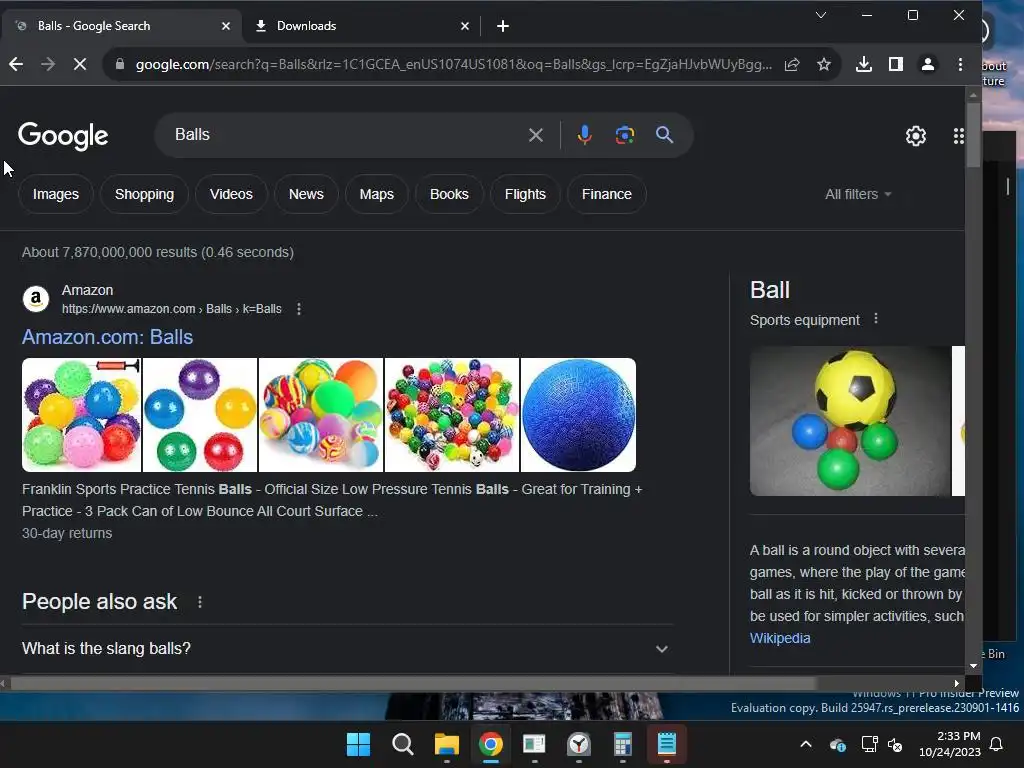This screenshot has height=768, width=1024.
Task: Filter results by Videos
Action: 231,194
